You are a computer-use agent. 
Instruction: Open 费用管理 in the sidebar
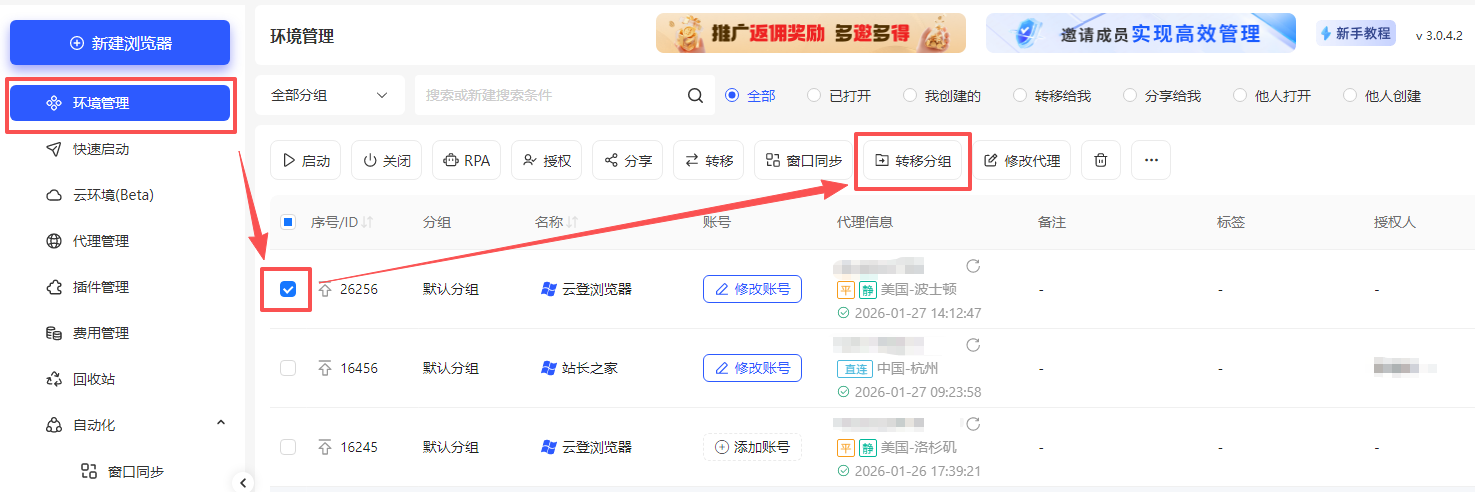(x=101, y=333)
